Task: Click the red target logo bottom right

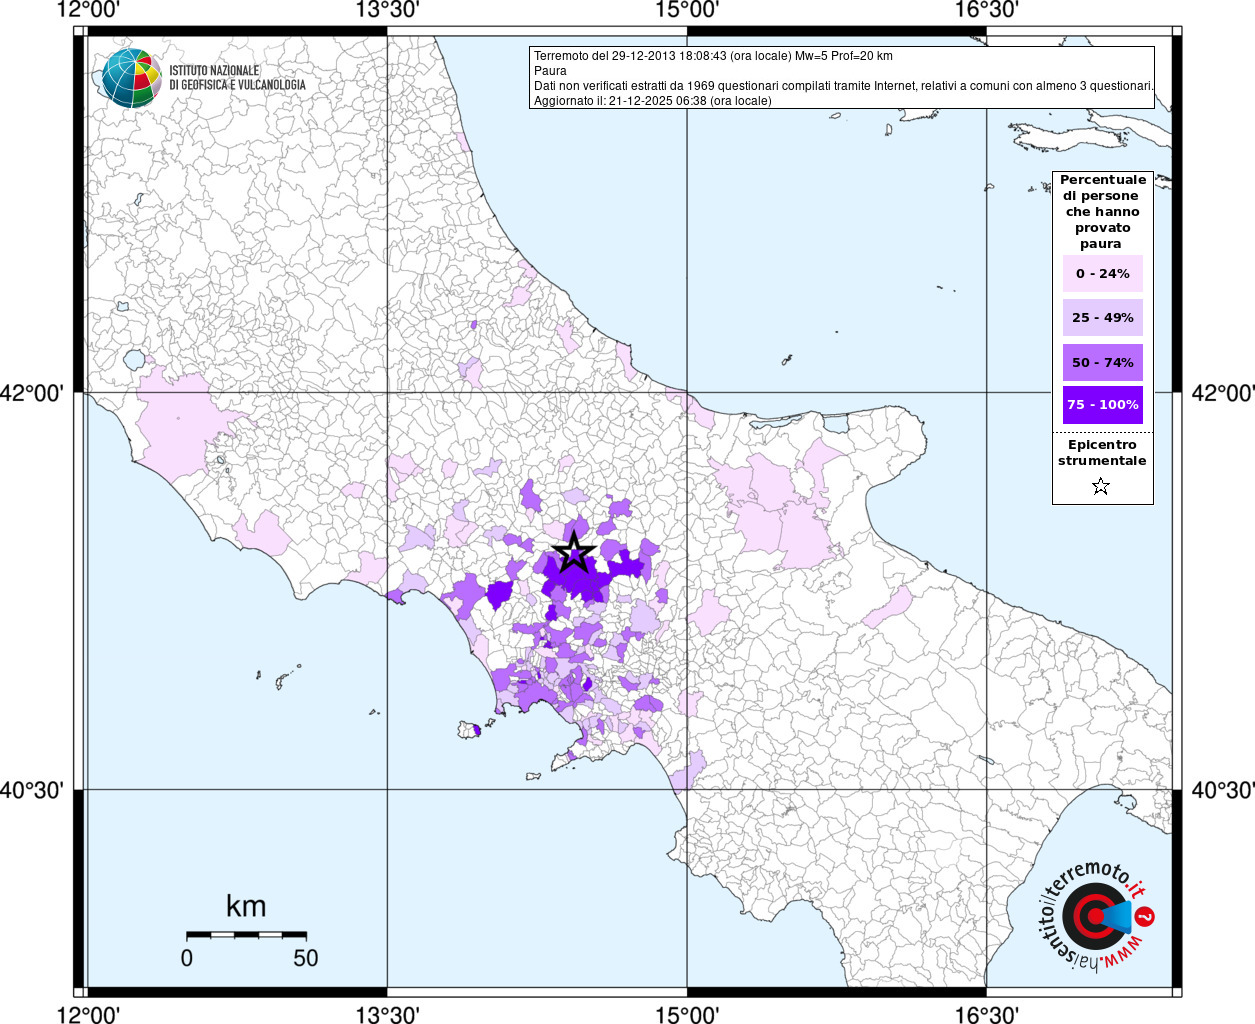Action: (x=1093, y=916)
